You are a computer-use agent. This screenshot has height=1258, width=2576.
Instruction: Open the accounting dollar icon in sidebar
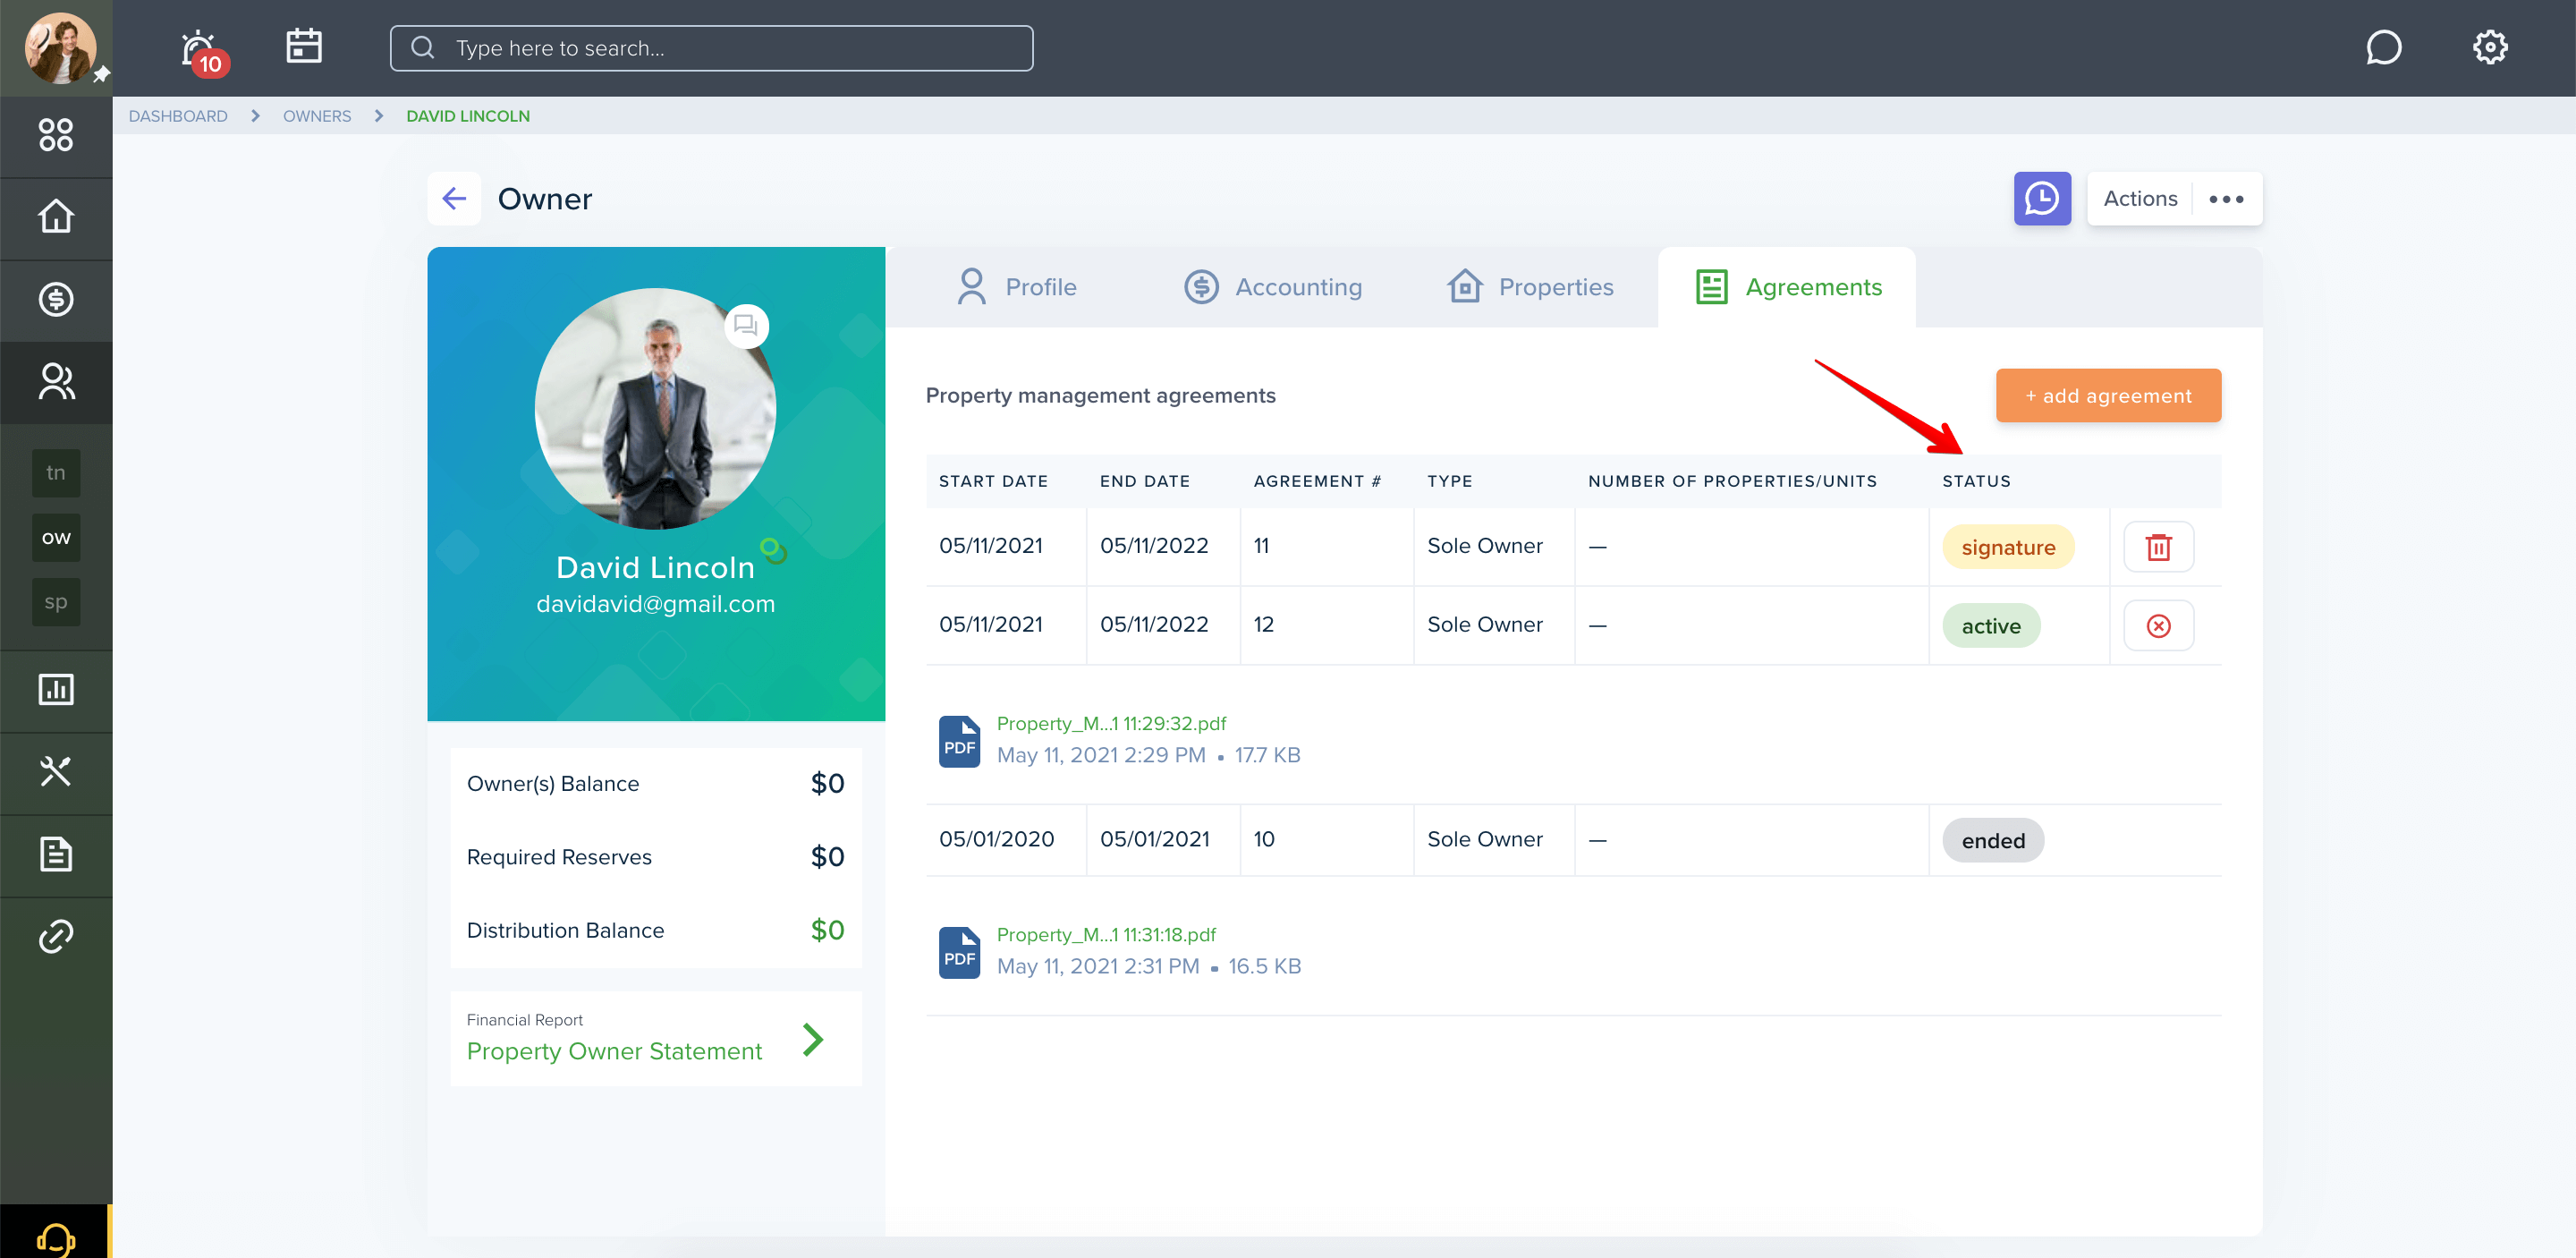[x=56, y=299]
